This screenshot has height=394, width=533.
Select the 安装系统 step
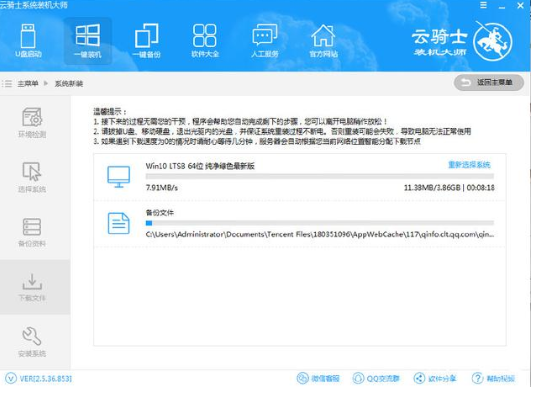(x=32, y=342)
